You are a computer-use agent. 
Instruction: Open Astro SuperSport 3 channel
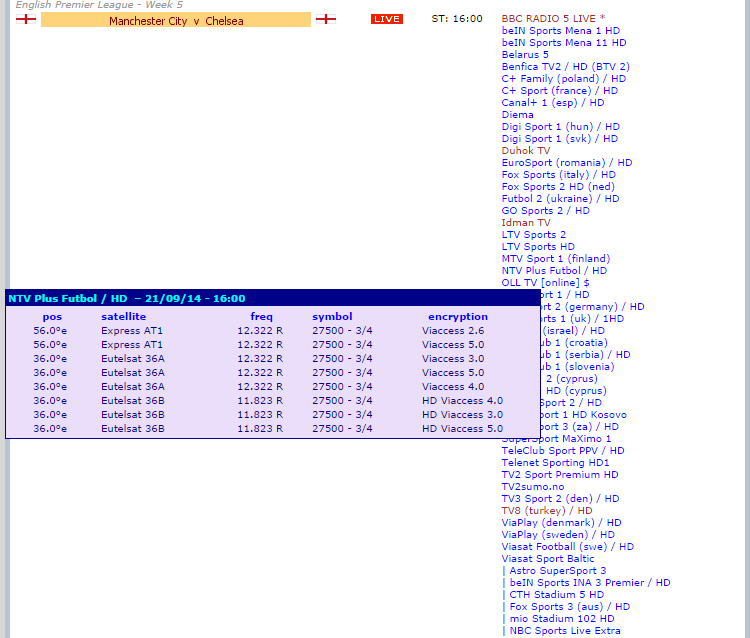pos(558,570)
